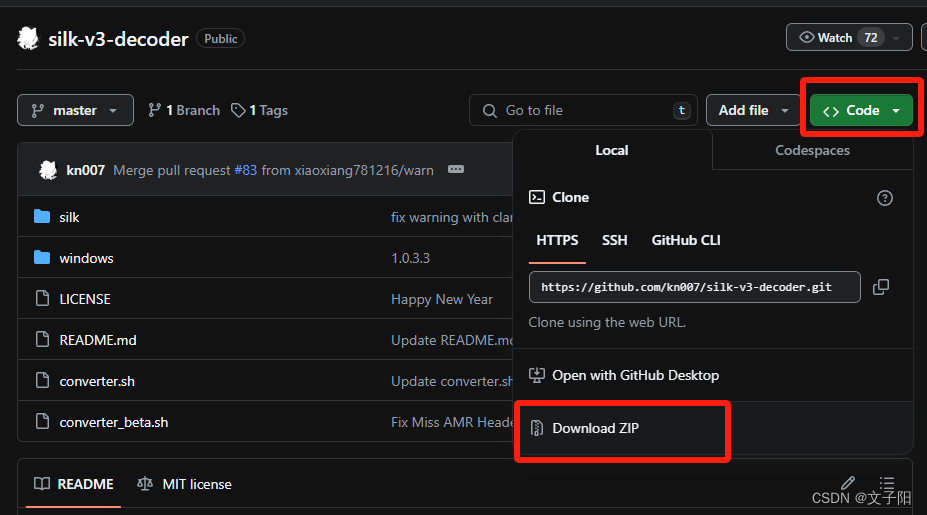Open the Add file dropdown

pyautogui.click(x=753, y=111)
